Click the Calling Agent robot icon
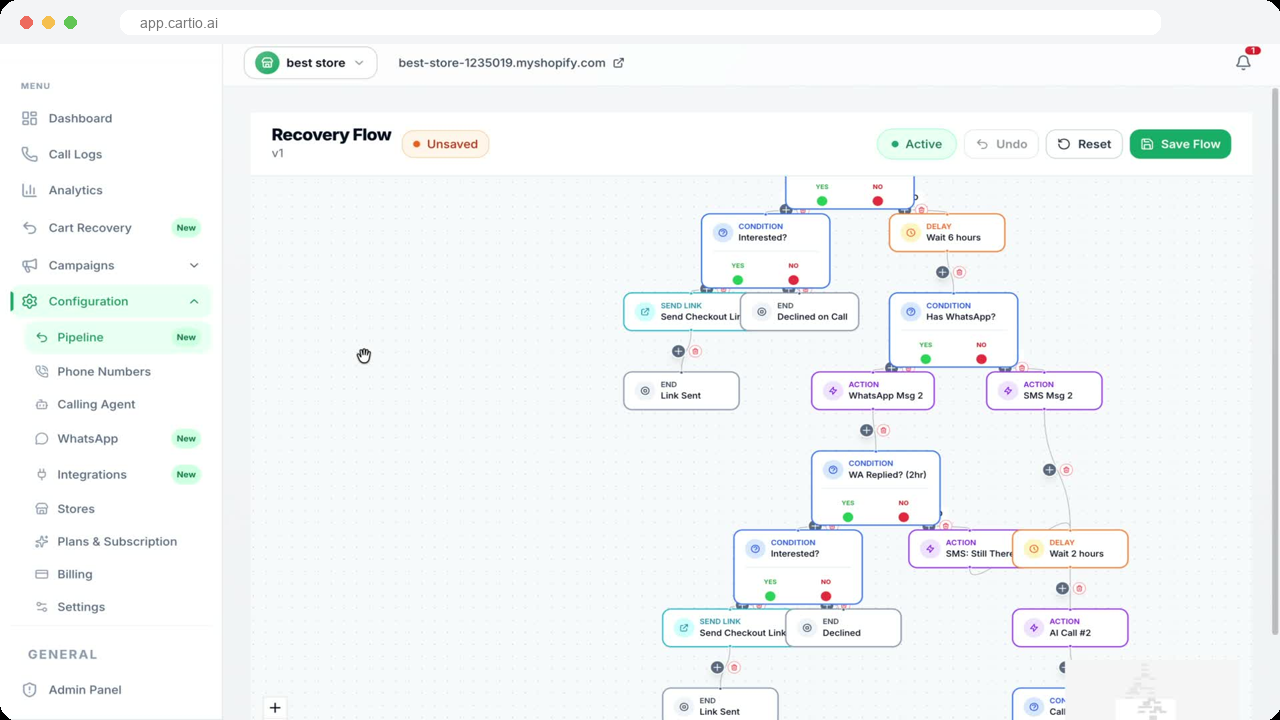This screenshot has height=720, width=1280. (41, 404)
